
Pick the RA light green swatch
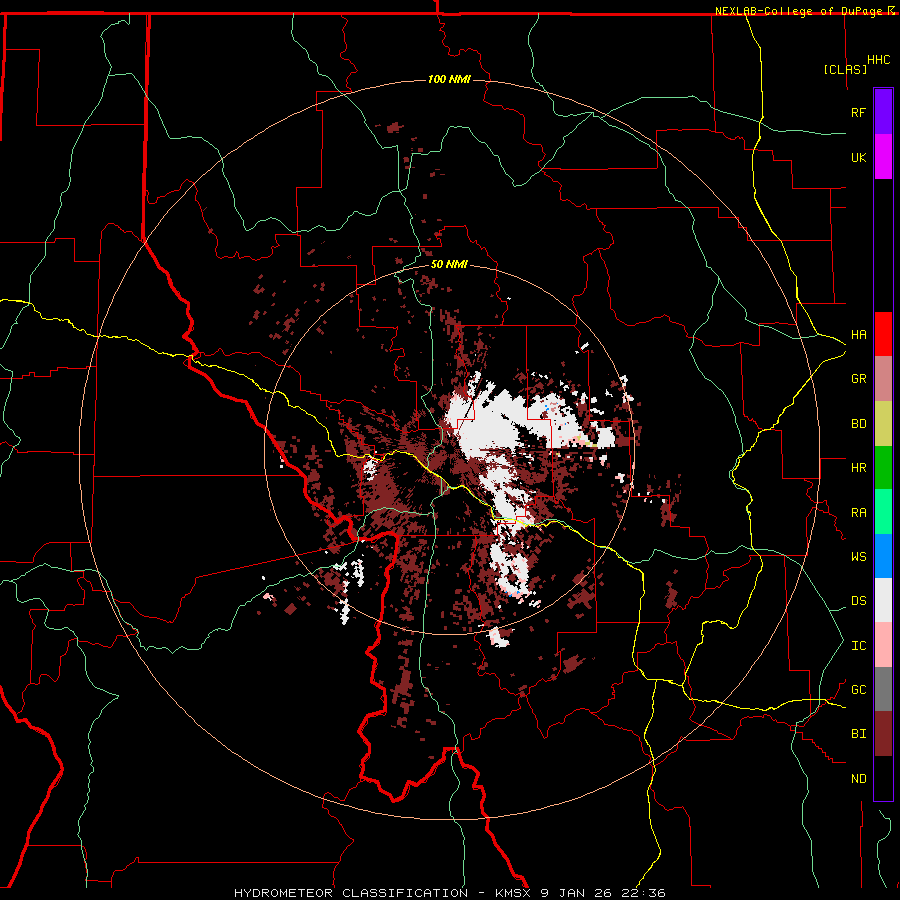(883, 512)
